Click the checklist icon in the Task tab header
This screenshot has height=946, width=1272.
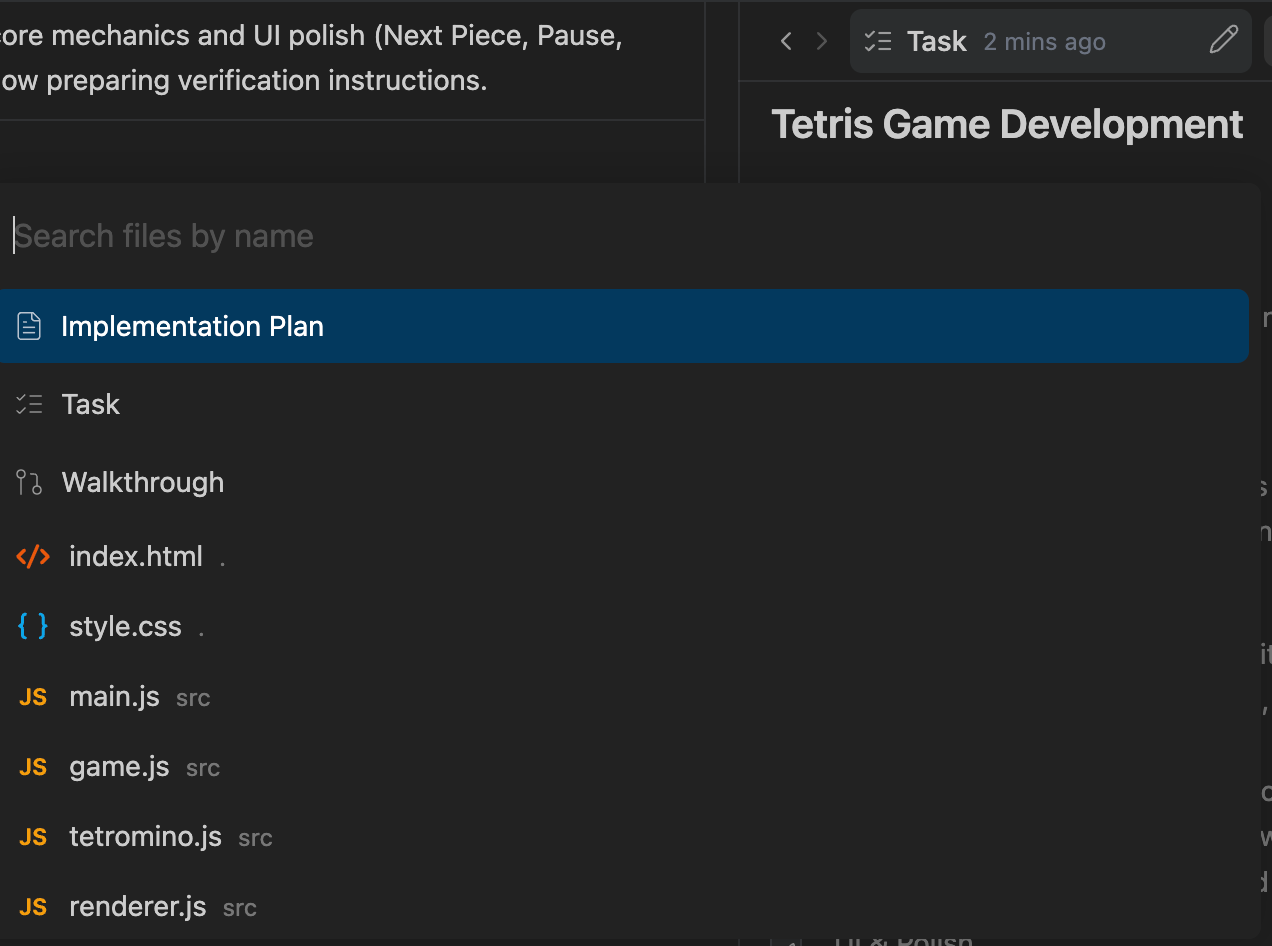[x=878, y=41]
